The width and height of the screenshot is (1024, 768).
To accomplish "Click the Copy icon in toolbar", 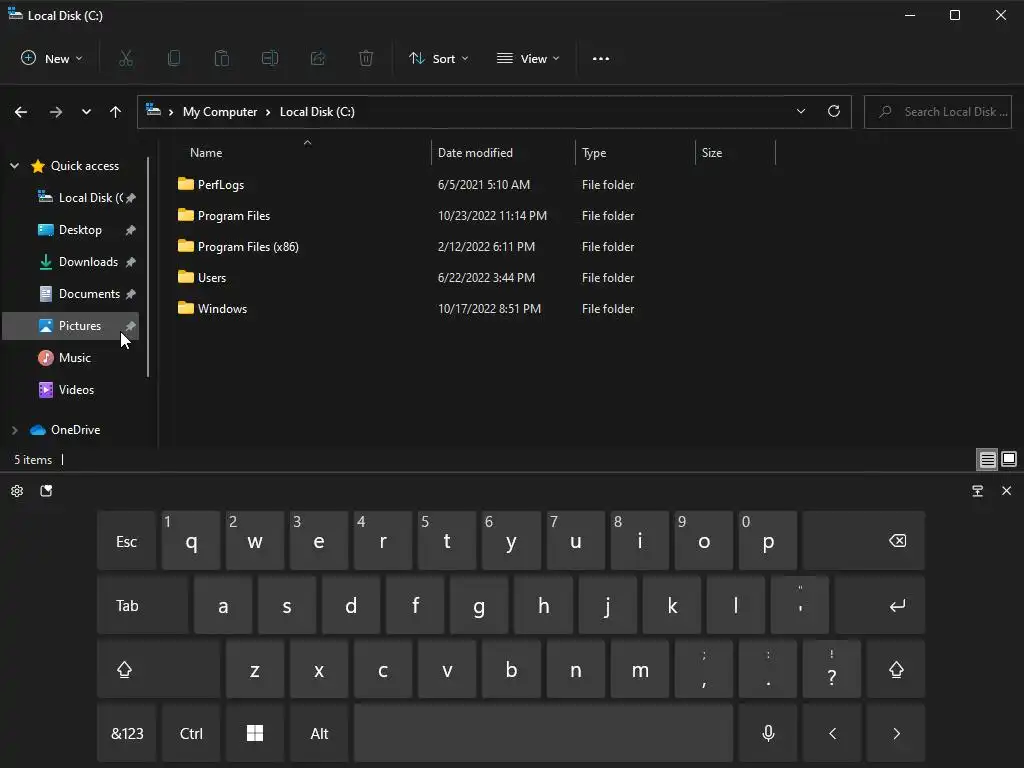I will (174, 59).
